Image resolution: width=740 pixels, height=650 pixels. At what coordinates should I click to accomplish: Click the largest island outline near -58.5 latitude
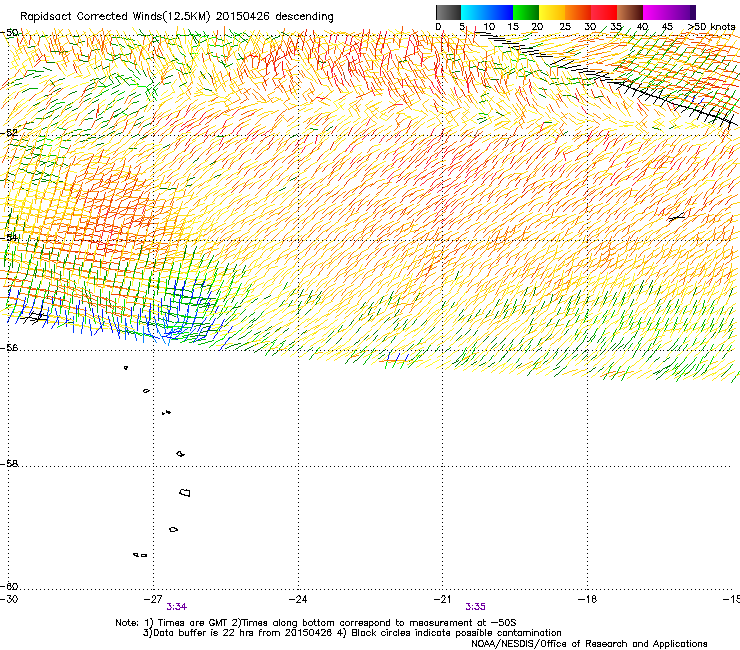185,492
